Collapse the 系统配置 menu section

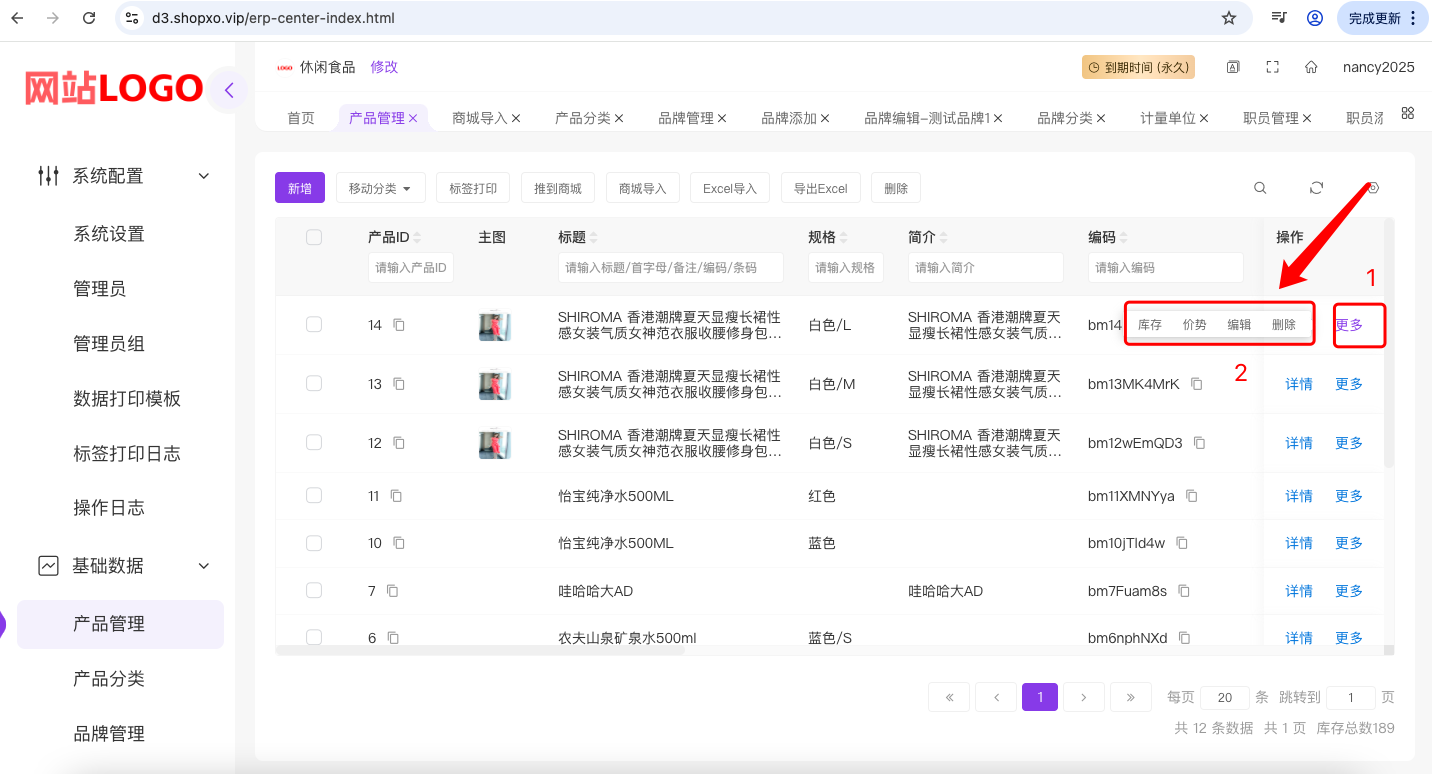(203, 175)
